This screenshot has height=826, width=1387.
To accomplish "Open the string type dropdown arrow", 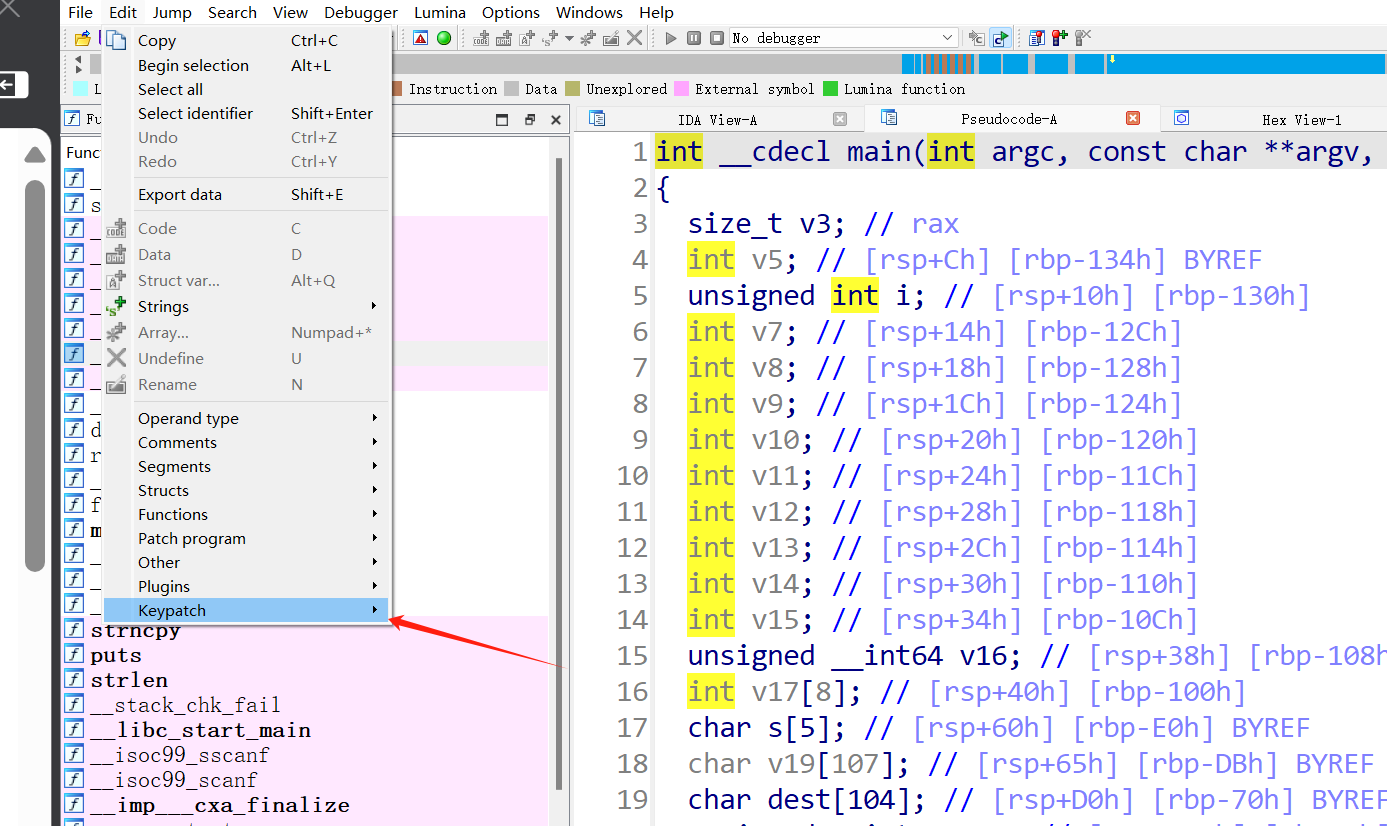I will point(569,38).
